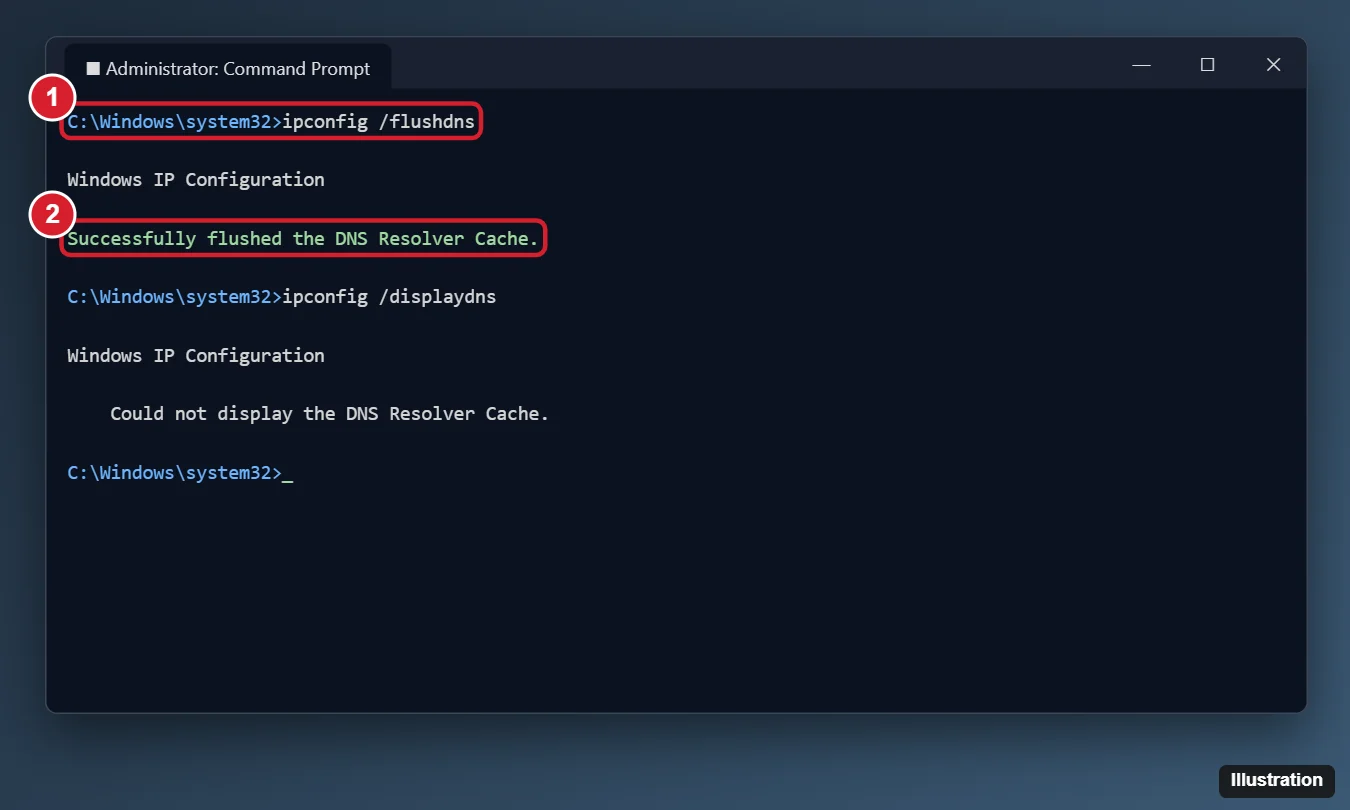The image size is (1350, 810).
Task: Click the "ipconfig /displaydns" command text
Action: [x=389, y=297]
